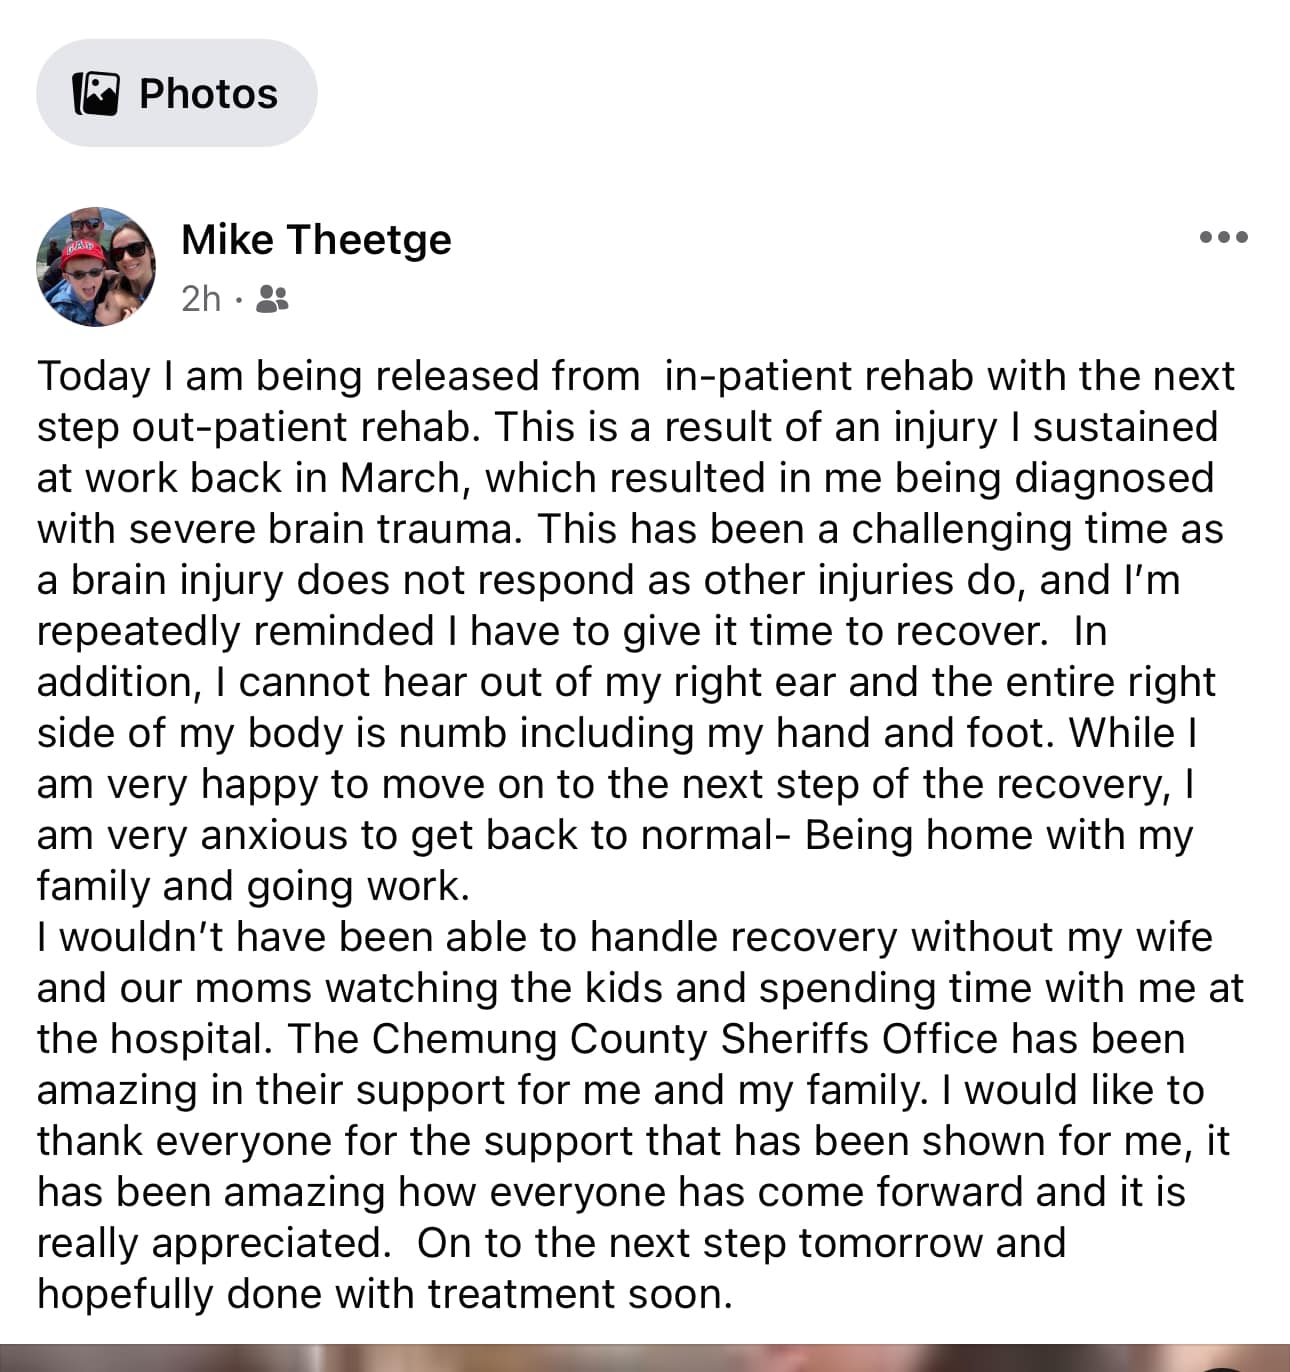Click "Chemung County Sheriffs Office" in the post
Image resolution: width=1290 pixels, height=1372 pixels.
pos(684,1040)
